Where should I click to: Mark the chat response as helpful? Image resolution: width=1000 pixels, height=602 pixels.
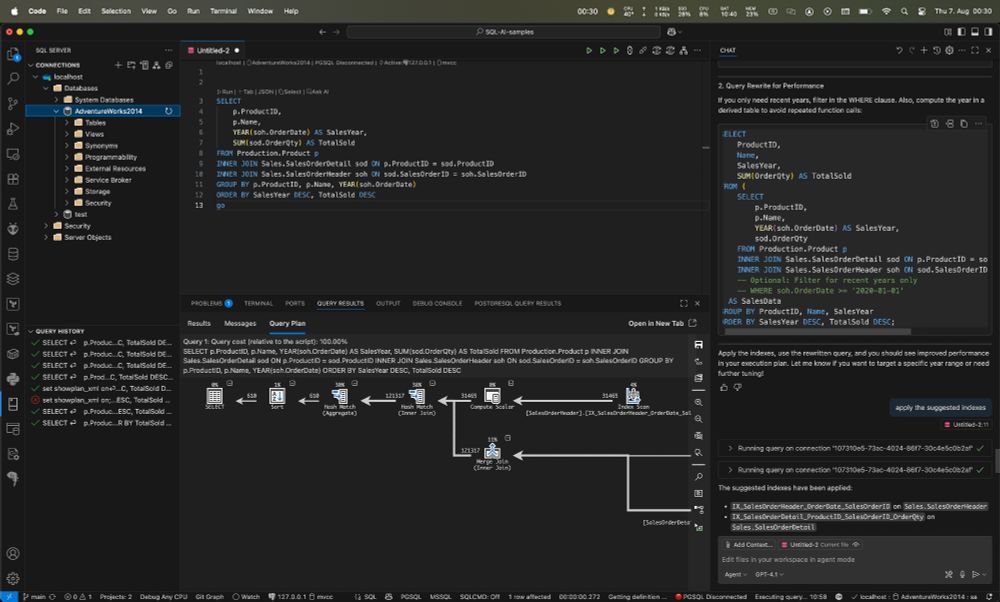pyautogui.click(x=723, y=387)
